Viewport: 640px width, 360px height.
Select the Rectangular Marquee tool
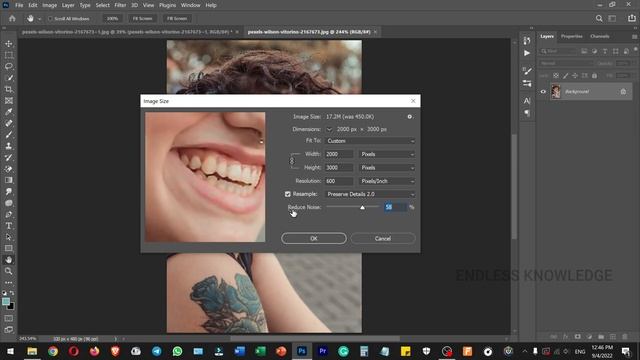(x=9, y=55)
